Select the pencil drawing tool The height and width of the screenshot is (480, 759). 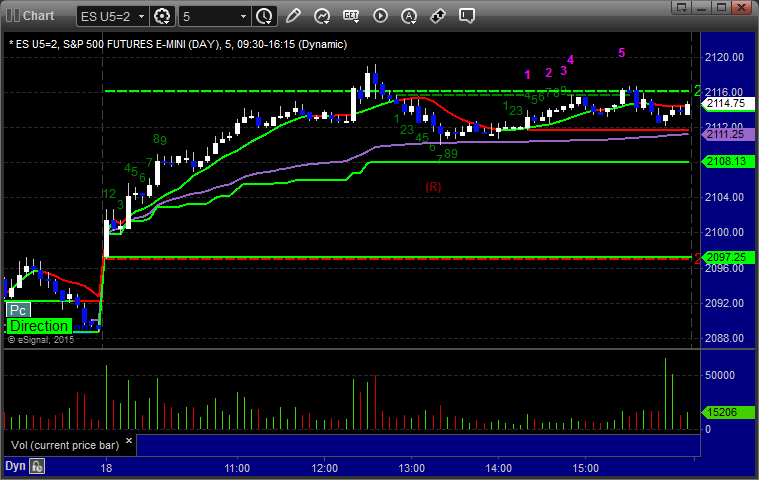[x=293, y=16]
